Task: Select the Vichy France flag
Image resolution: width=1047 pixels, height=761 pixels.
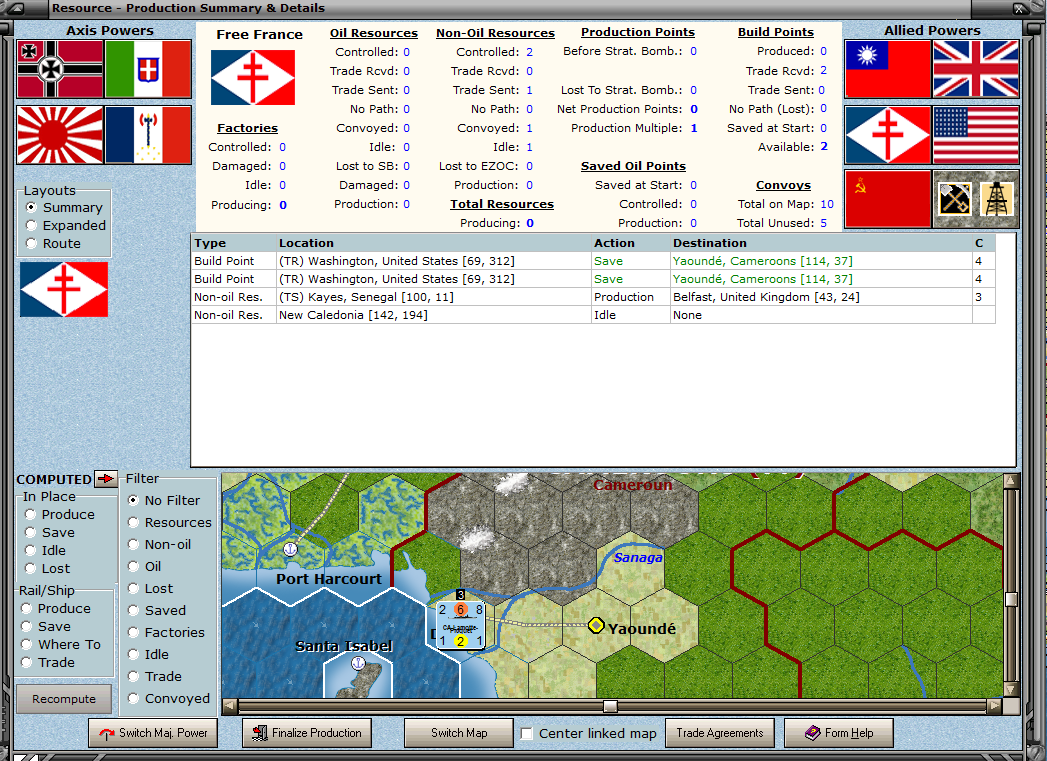Action: point(148,135)
